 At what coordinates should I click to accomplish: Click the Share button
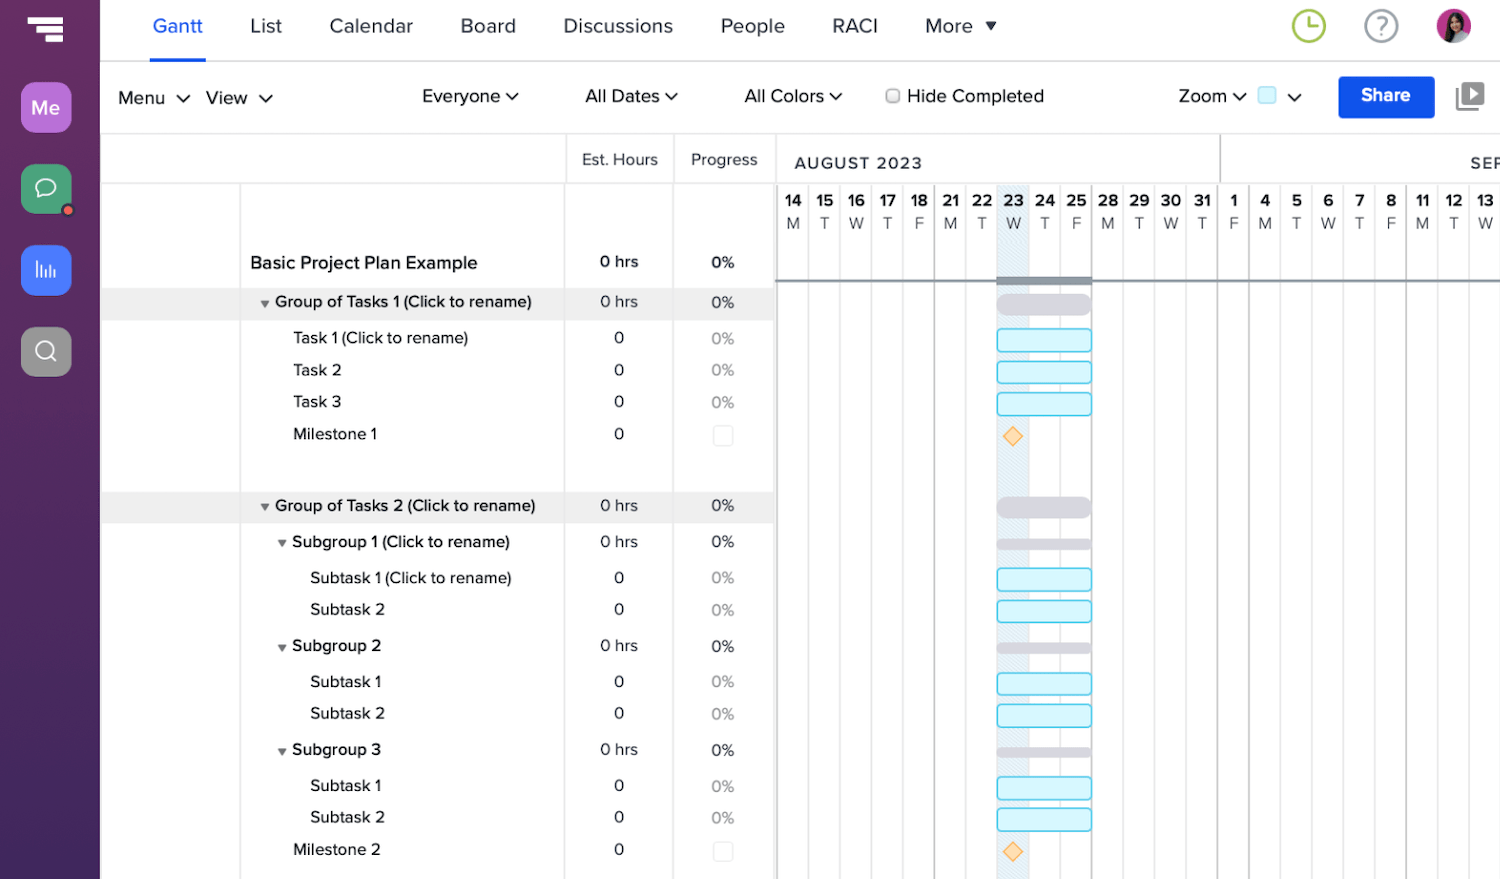(x=1385, y=96)
